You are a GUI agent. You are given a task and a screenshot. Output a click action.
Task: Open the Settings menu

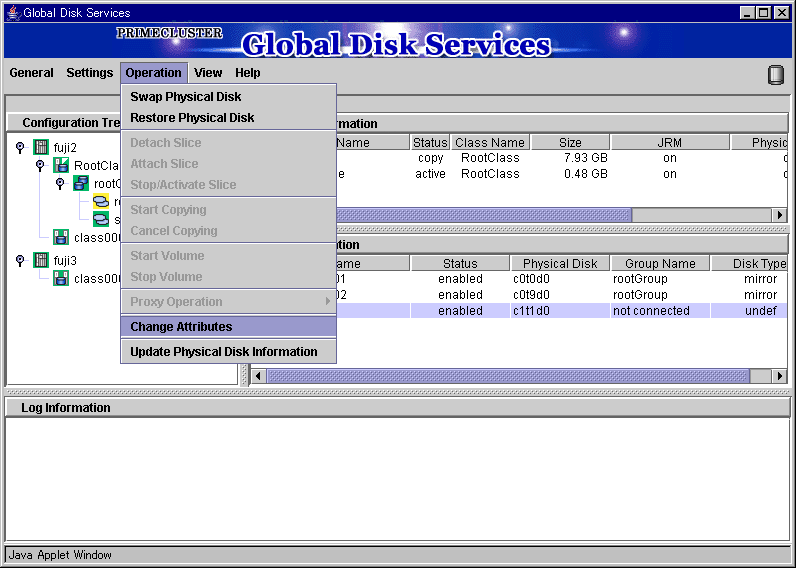(90, 73)
